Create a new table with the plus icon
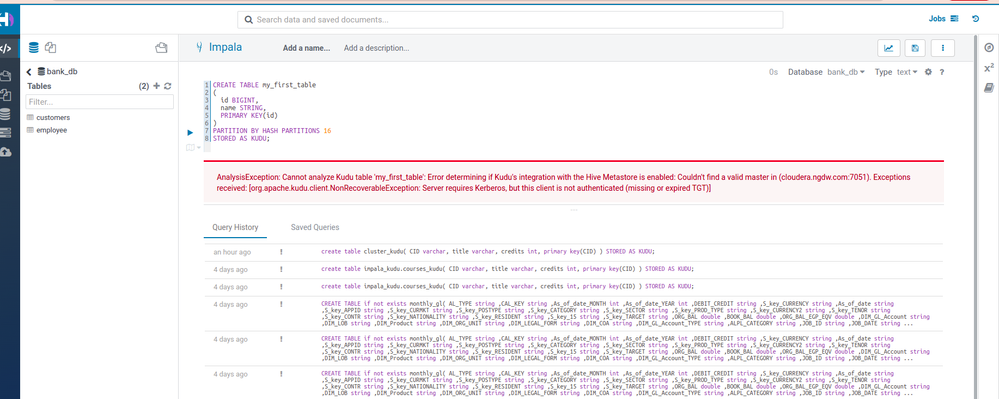 157,86
